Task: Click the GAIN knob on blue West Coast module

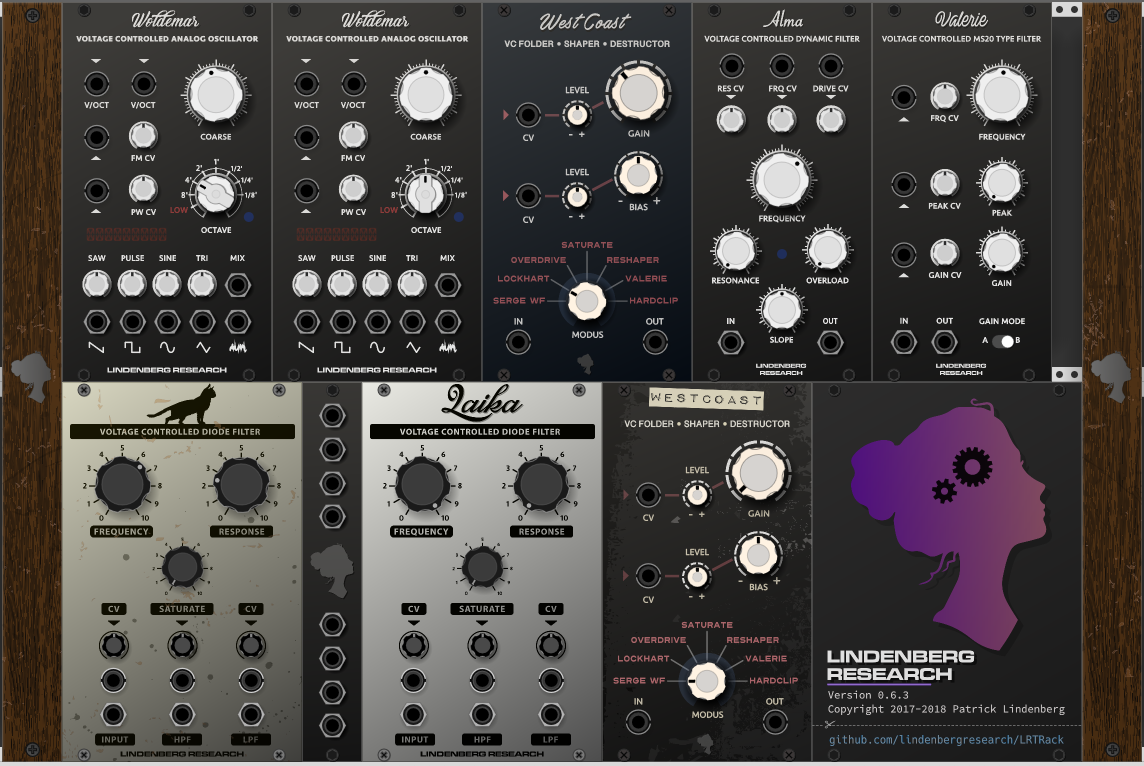Action: point(638,93)
